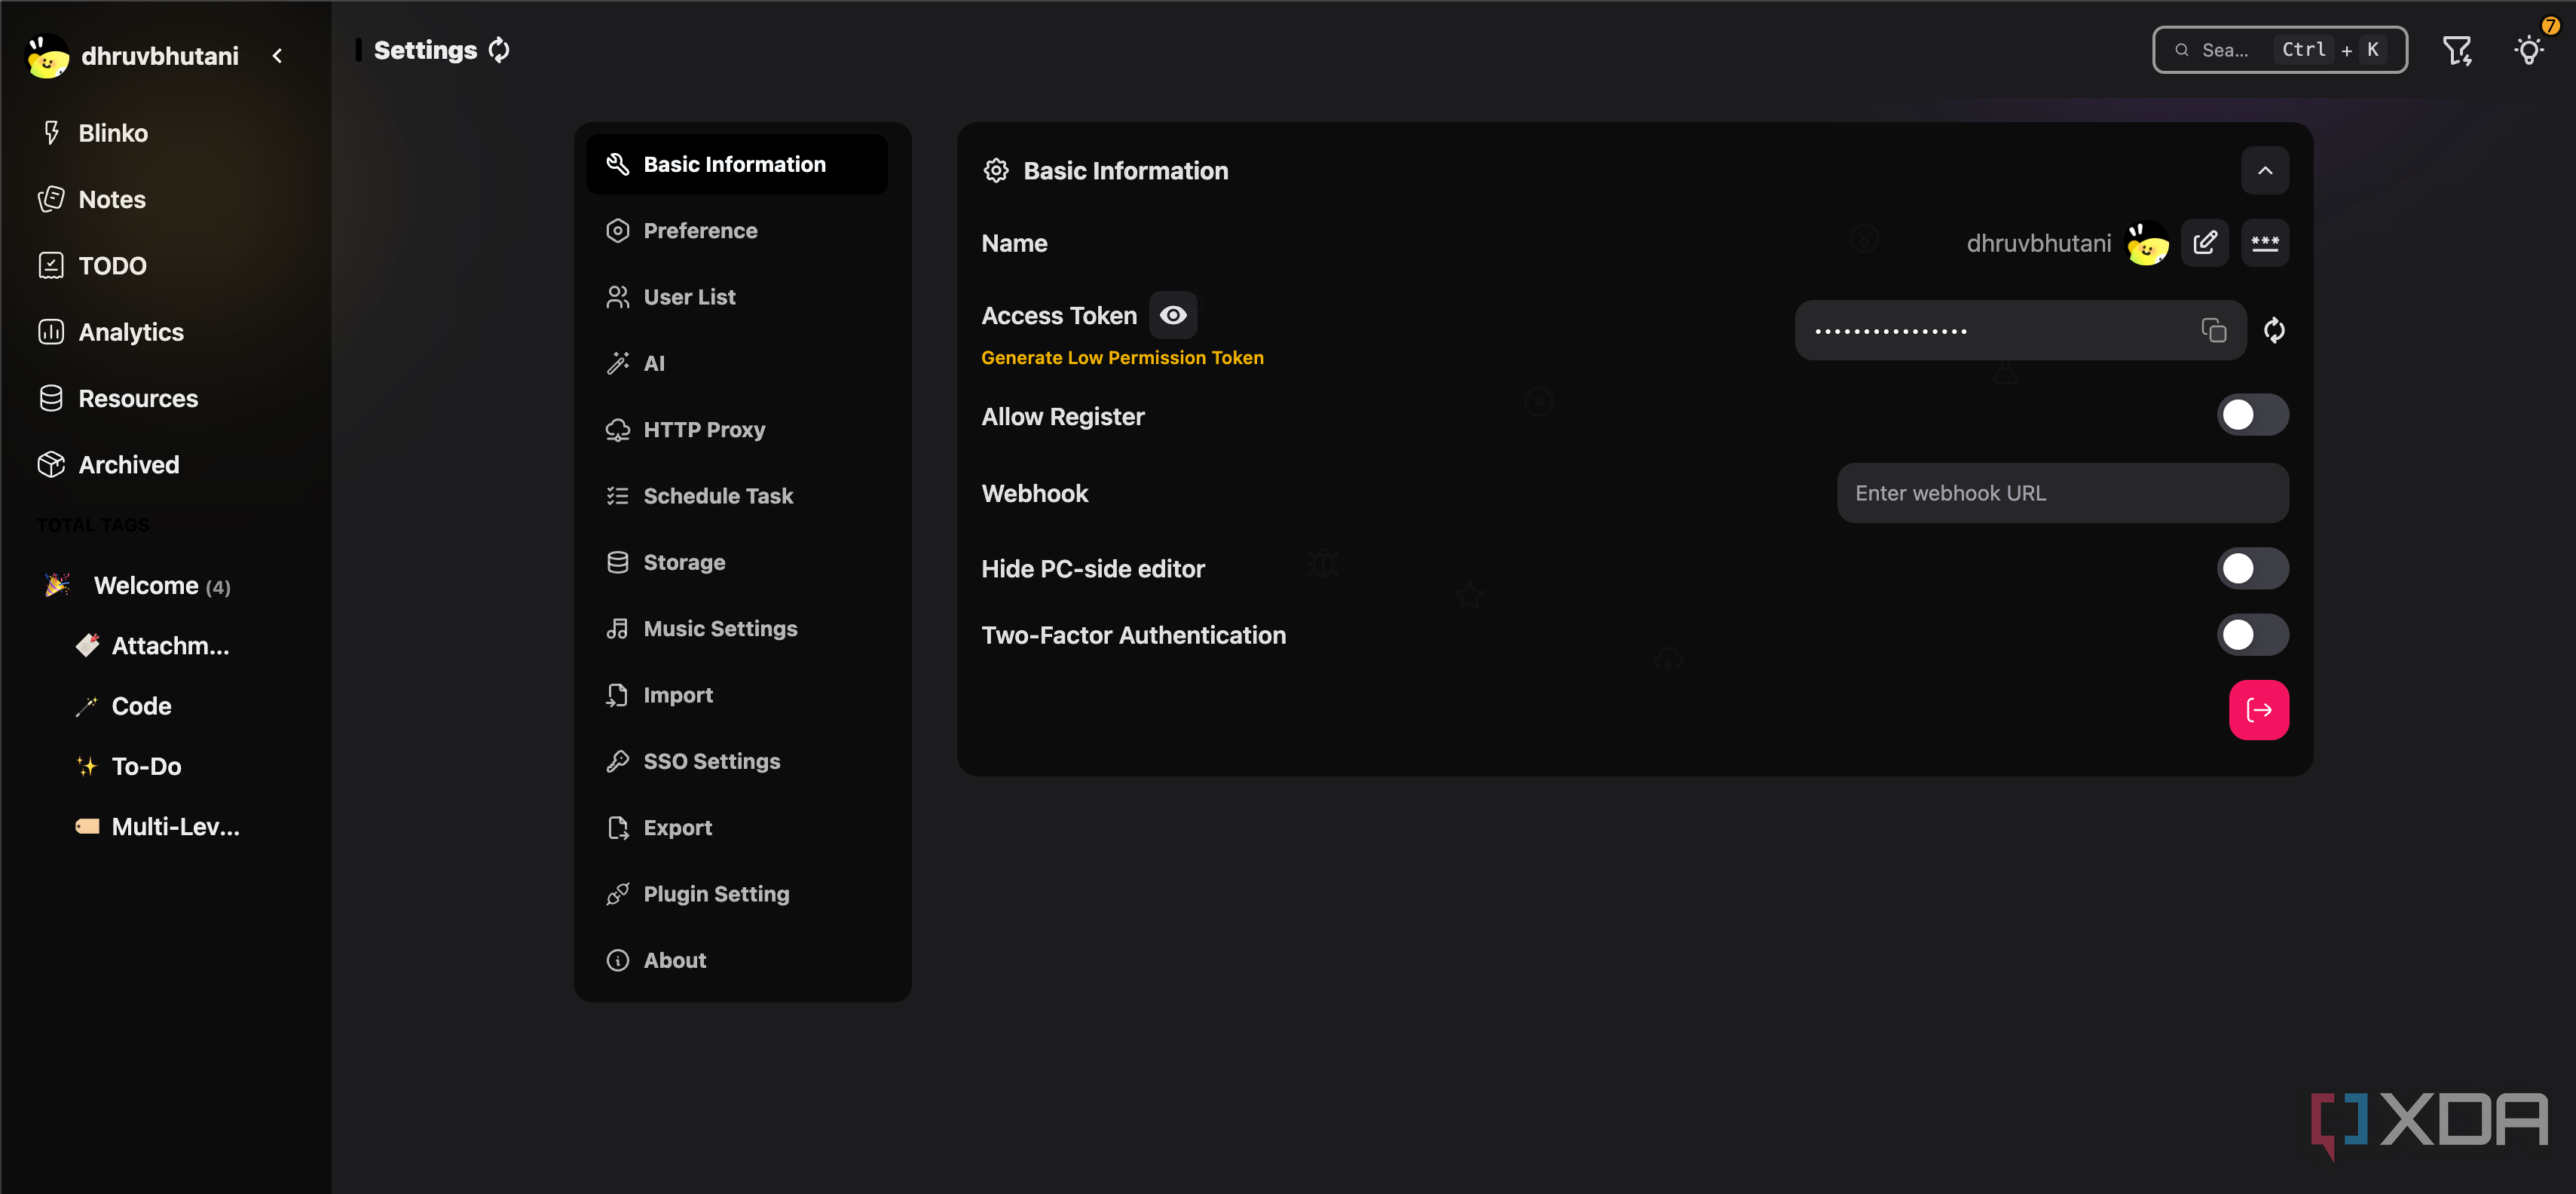This screenshot has height=1194, width=2576.
Task: Show the hidden access token
Action: coord(1173,316)
